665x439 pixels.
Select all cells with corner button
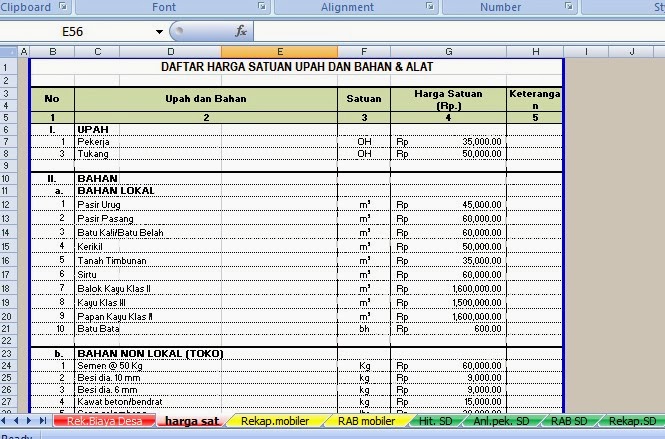8,52
